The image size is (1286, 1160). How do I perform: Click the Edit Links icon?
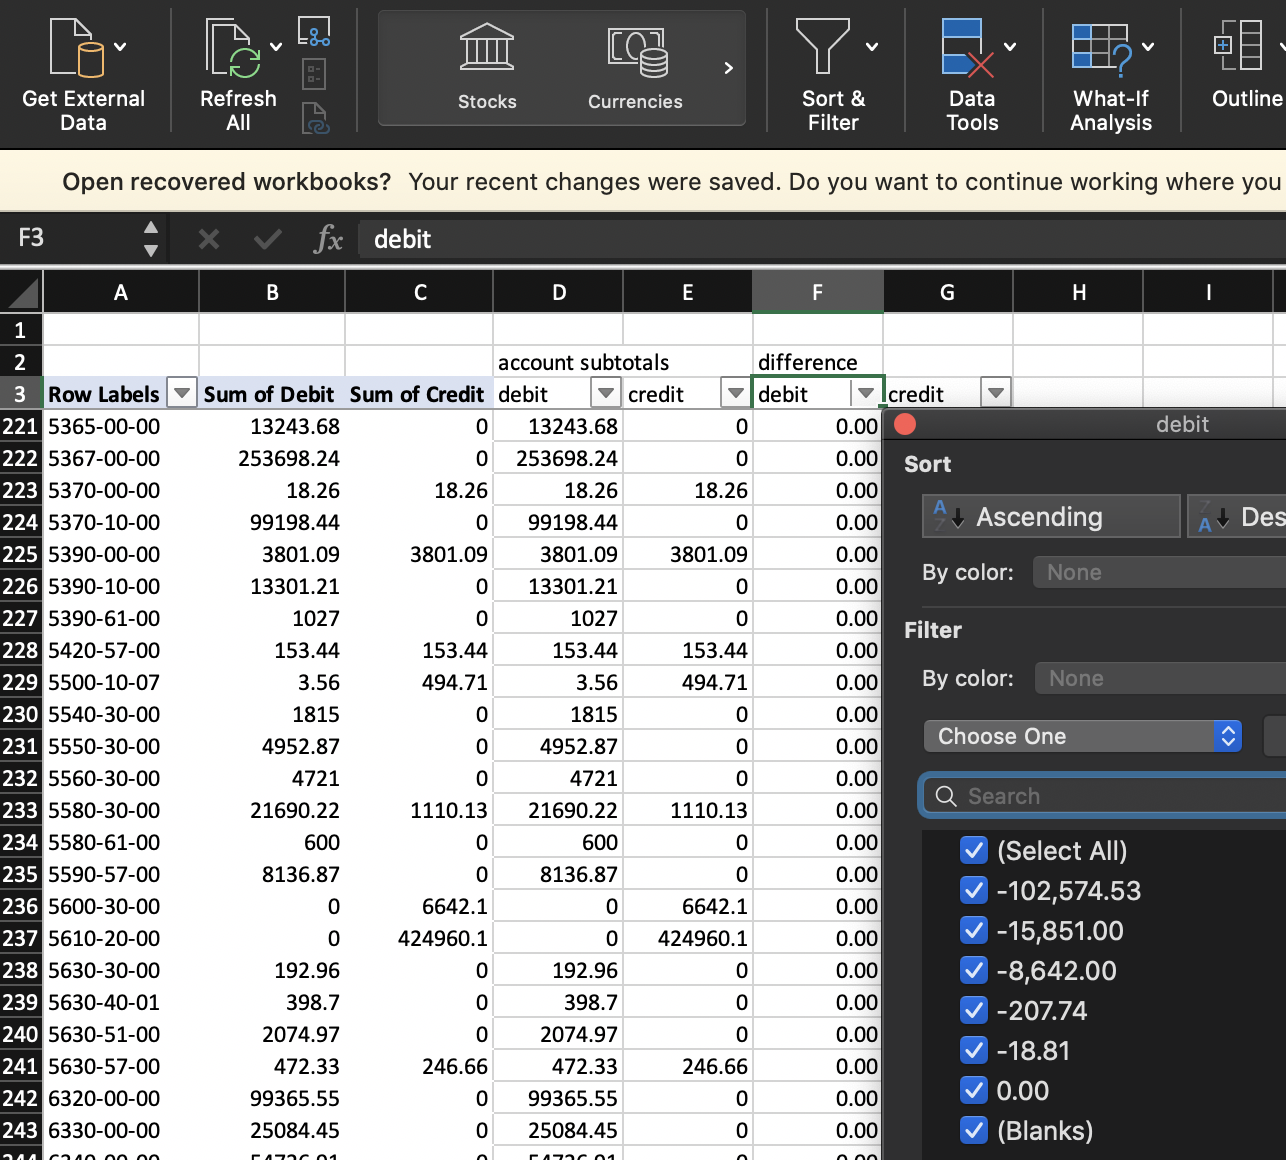(x=315, y=118)
